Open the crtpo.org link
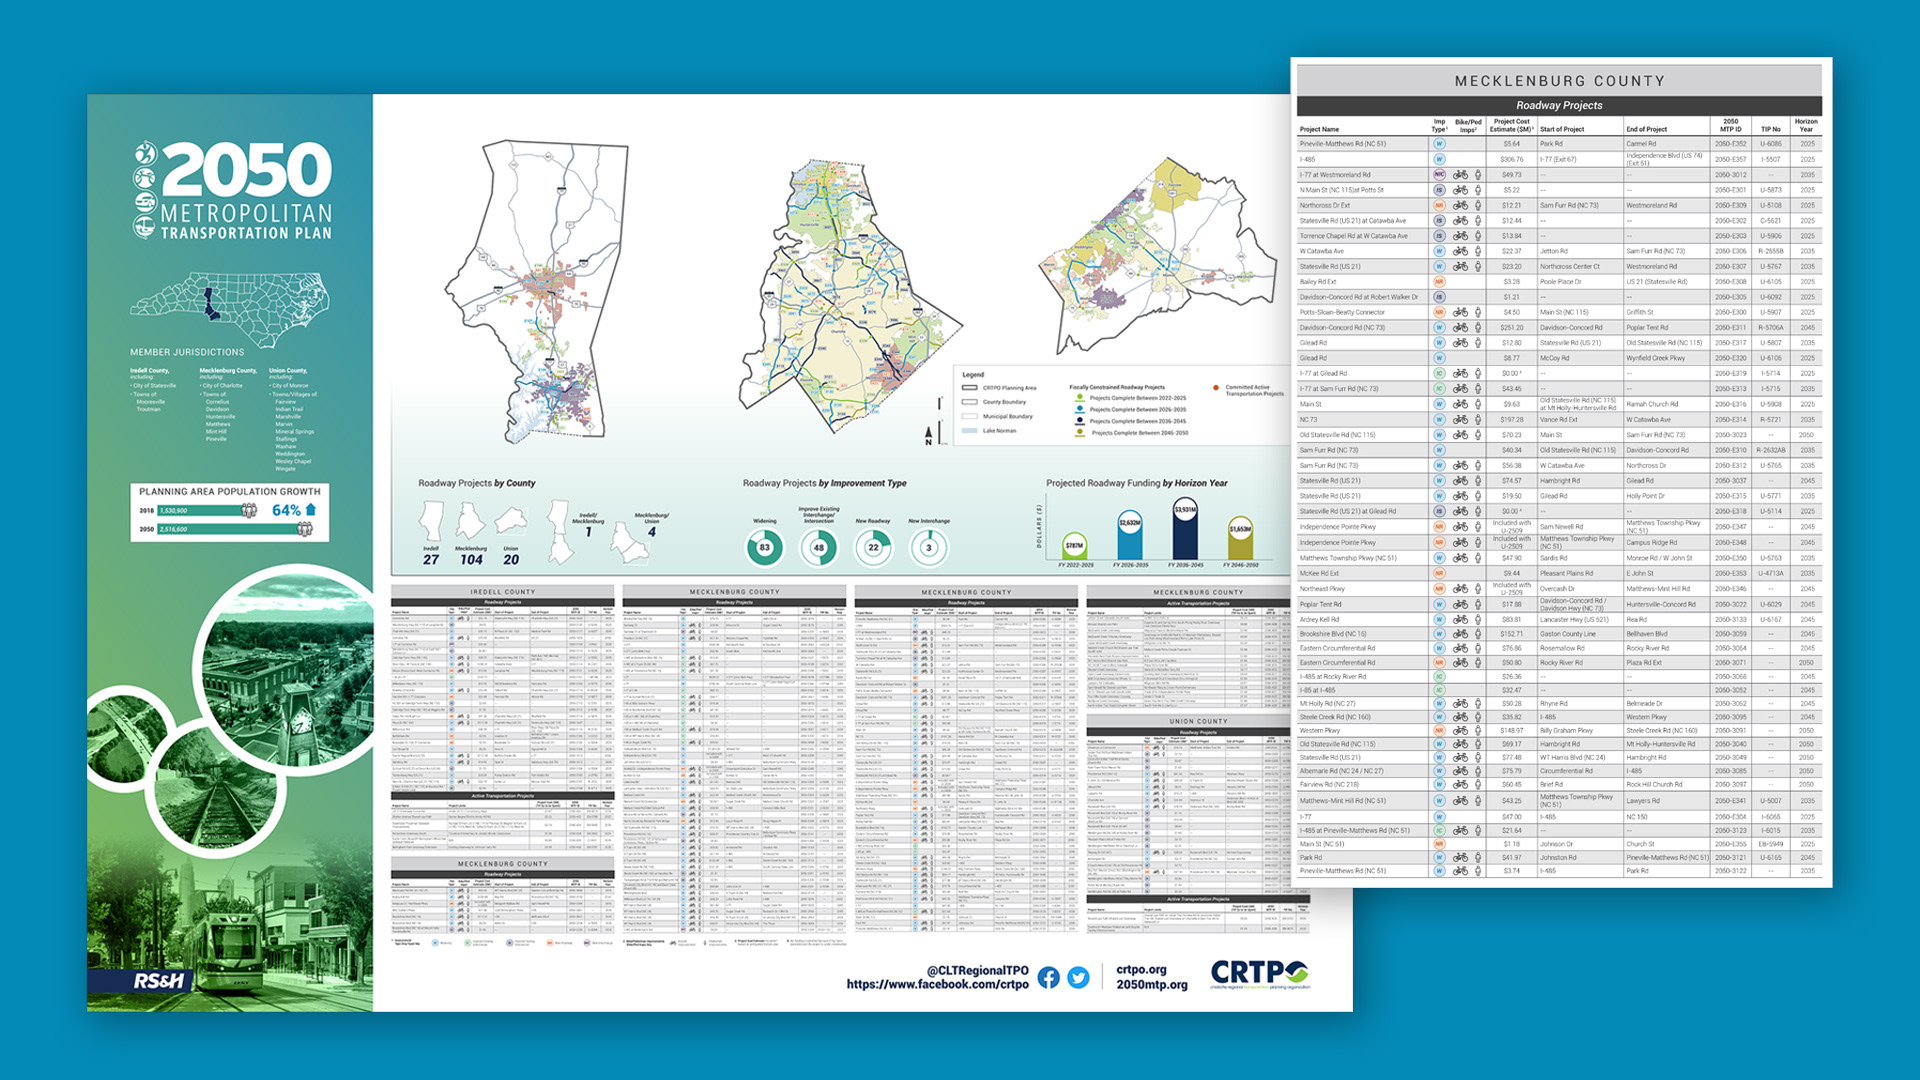Screen dimensions: 1920x1080 pos(1141,969)
